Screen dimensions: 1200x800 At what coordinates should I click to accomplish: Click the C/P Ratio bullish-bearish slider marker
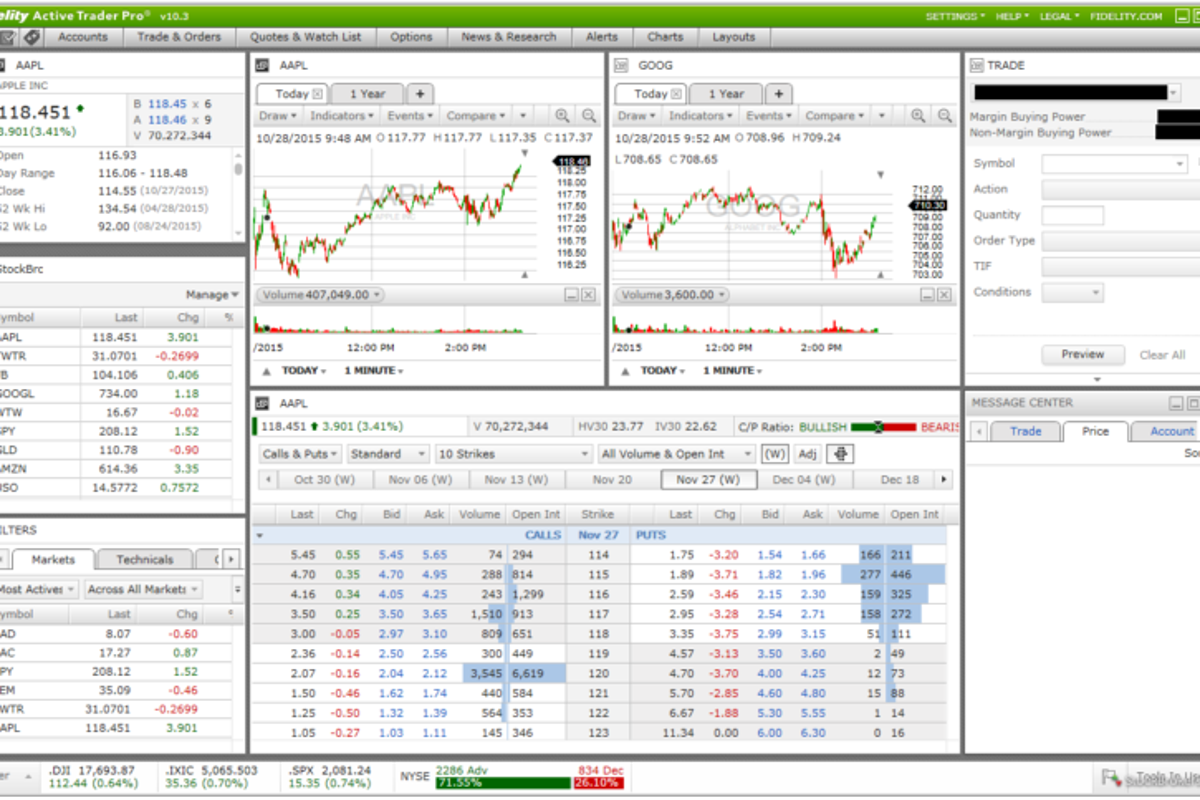878,427
